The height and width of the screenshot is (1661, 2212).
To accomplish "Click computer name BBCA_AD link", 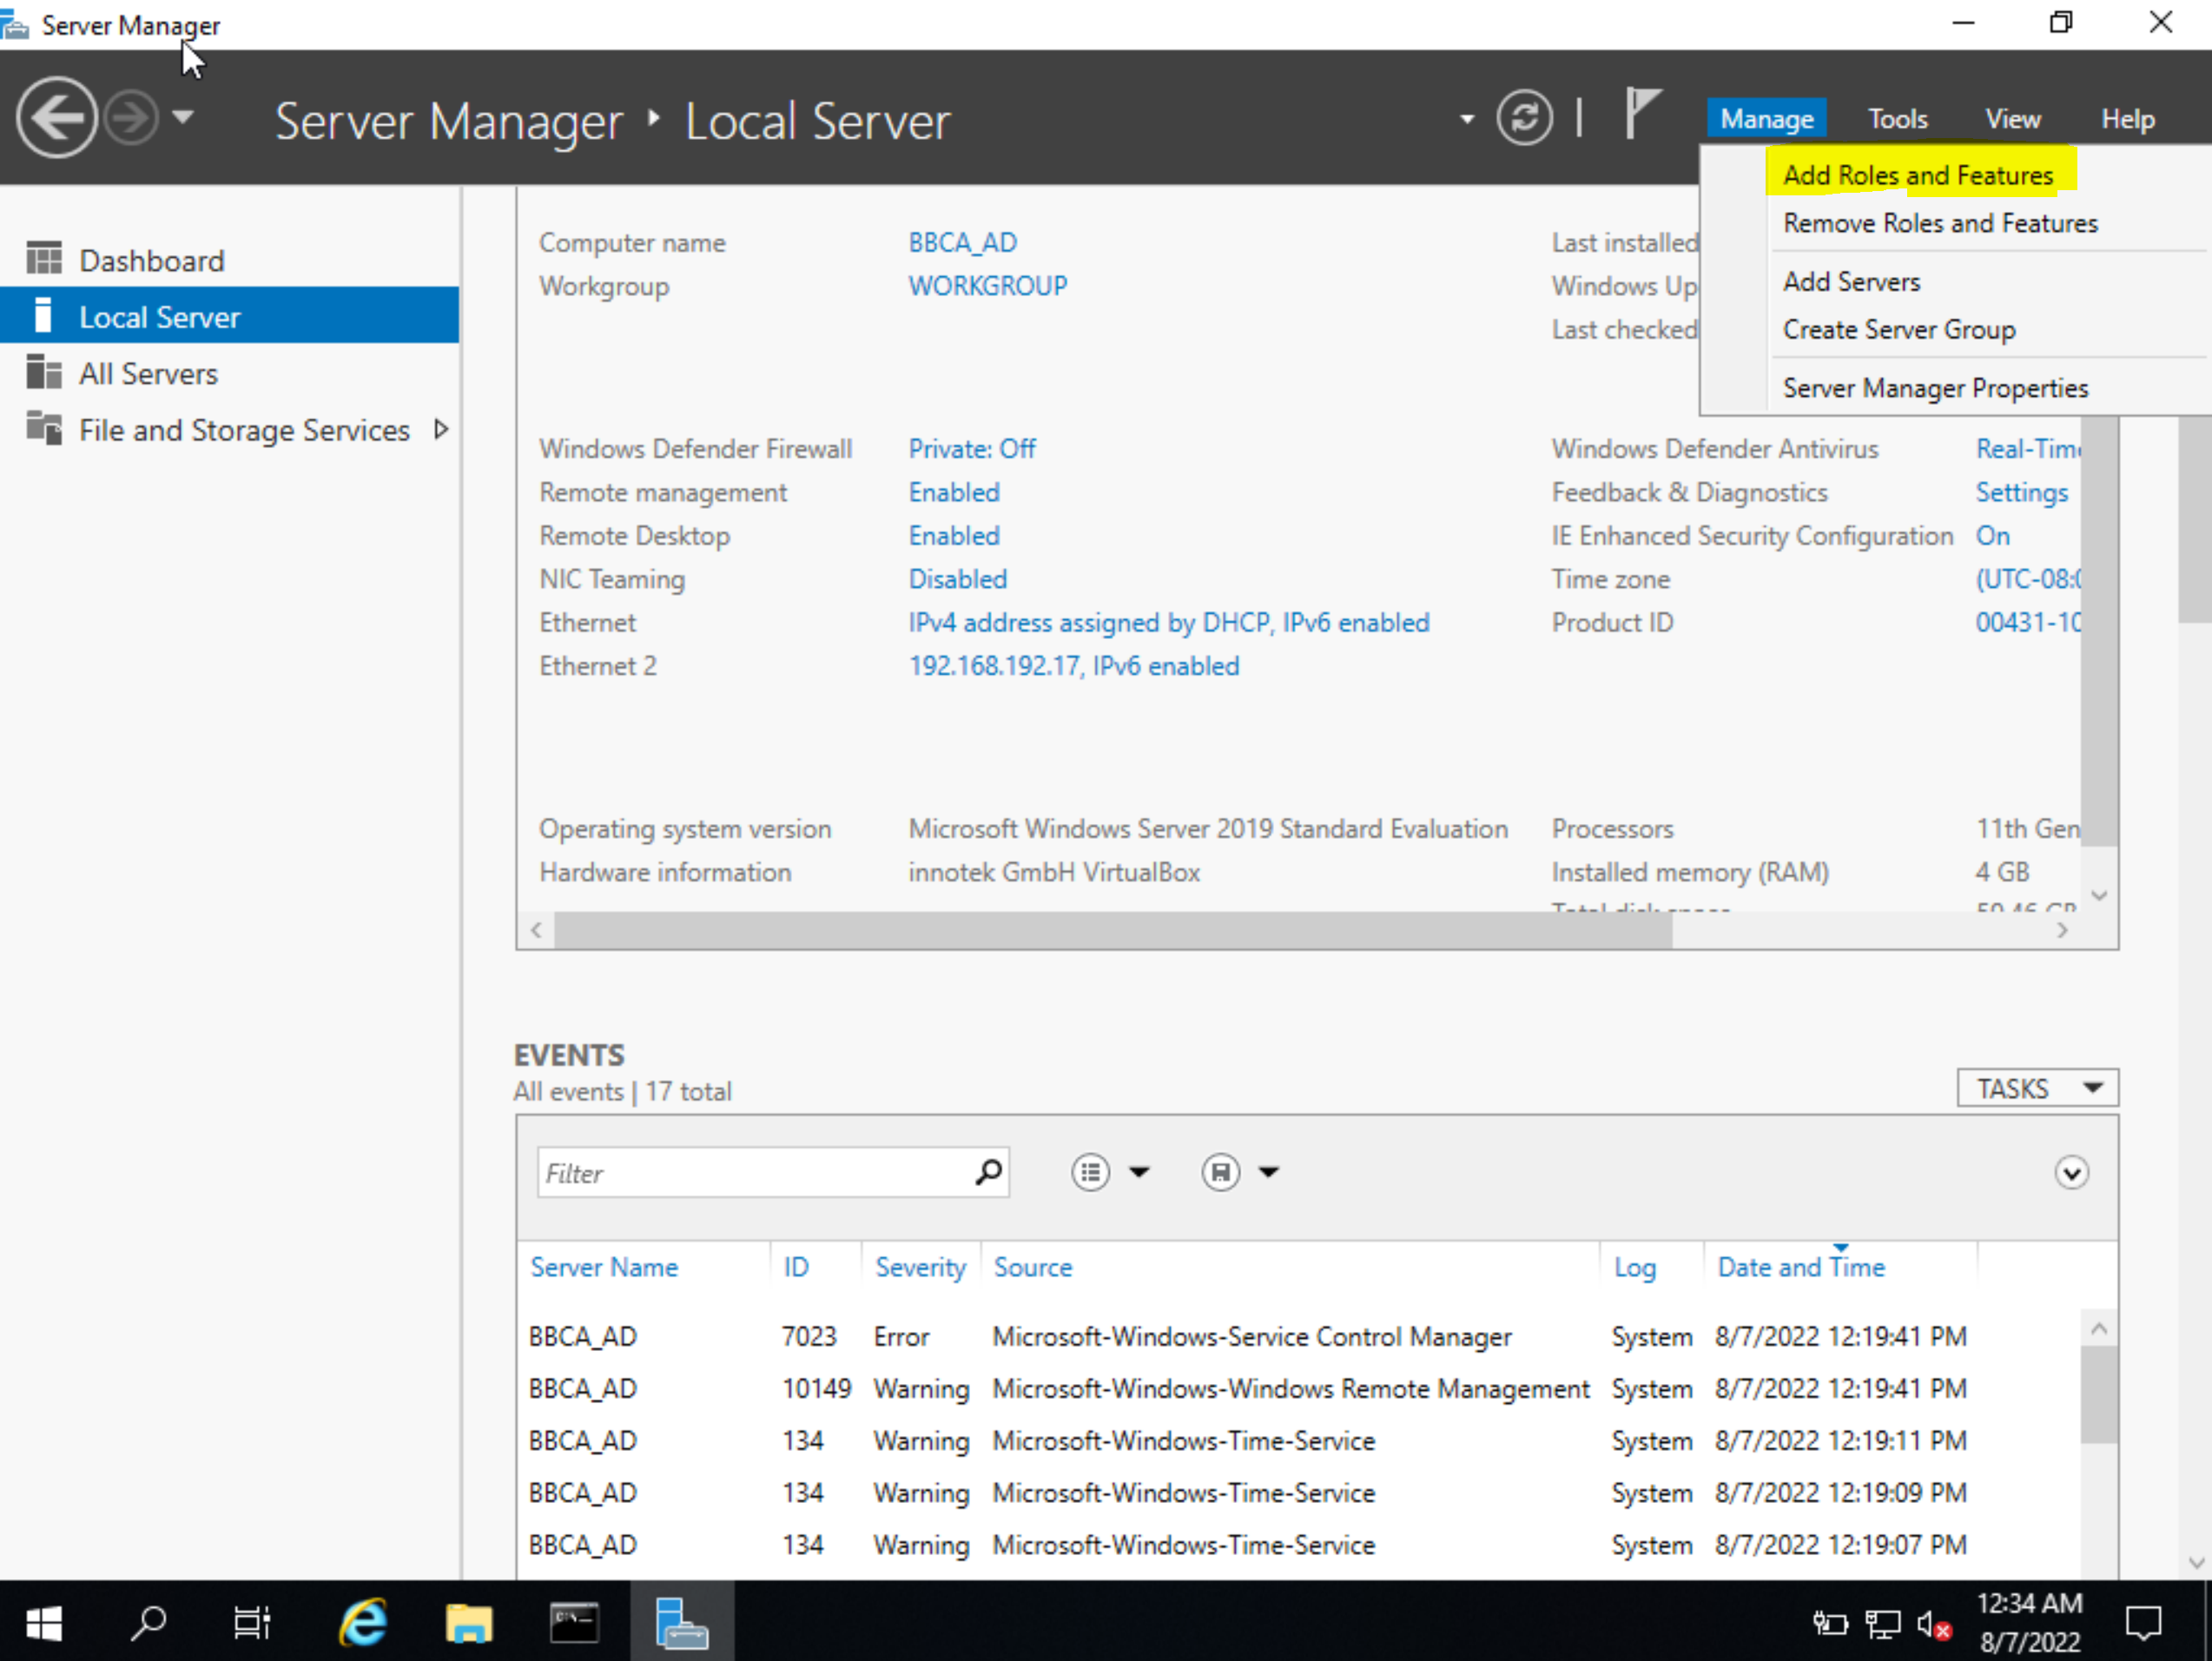I will click(962, 243).
